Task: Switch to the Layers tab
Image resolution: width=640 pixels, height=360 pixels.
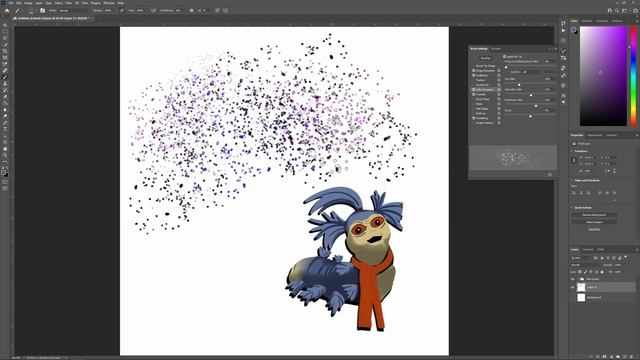Action: coord(575,249)
